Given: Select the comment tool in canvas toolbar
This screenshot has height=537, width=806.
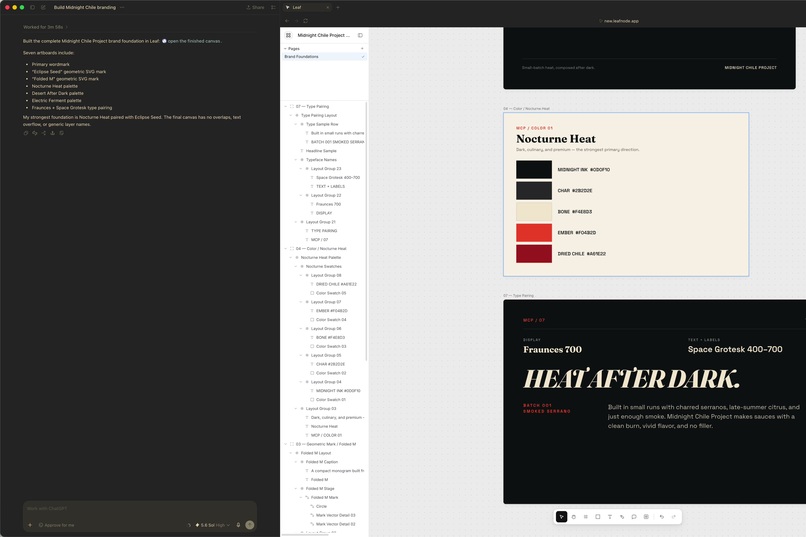Looking at the screenshot, I should [x=634, y=516].
